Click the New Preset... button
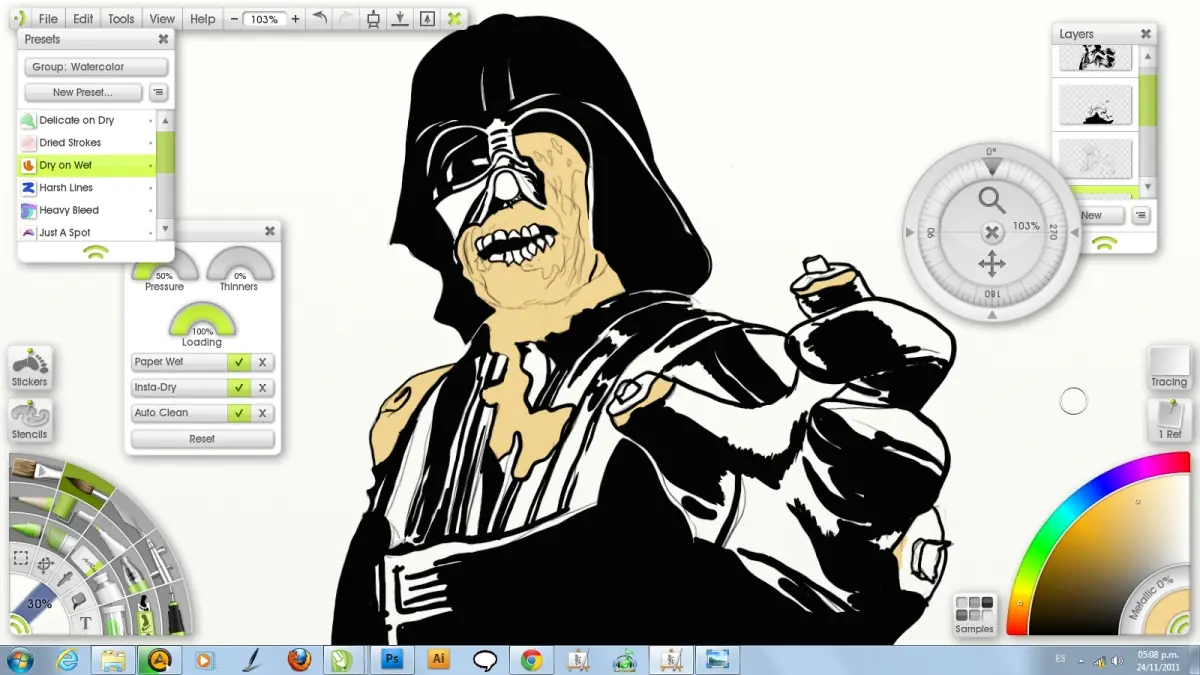 [x=83, y=92]
